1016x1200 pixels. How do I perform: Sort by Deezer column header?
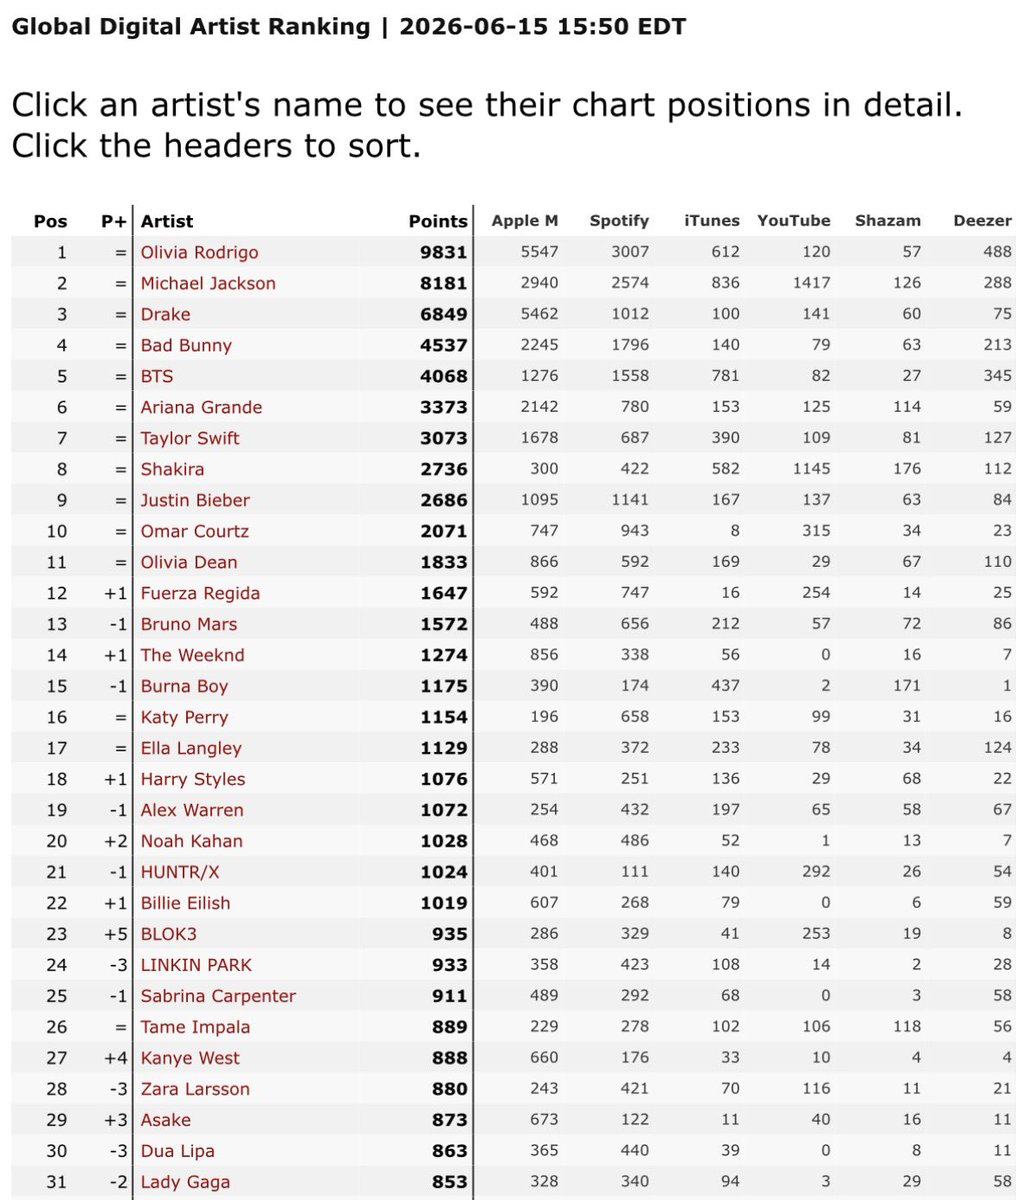(x=982, y=221)
